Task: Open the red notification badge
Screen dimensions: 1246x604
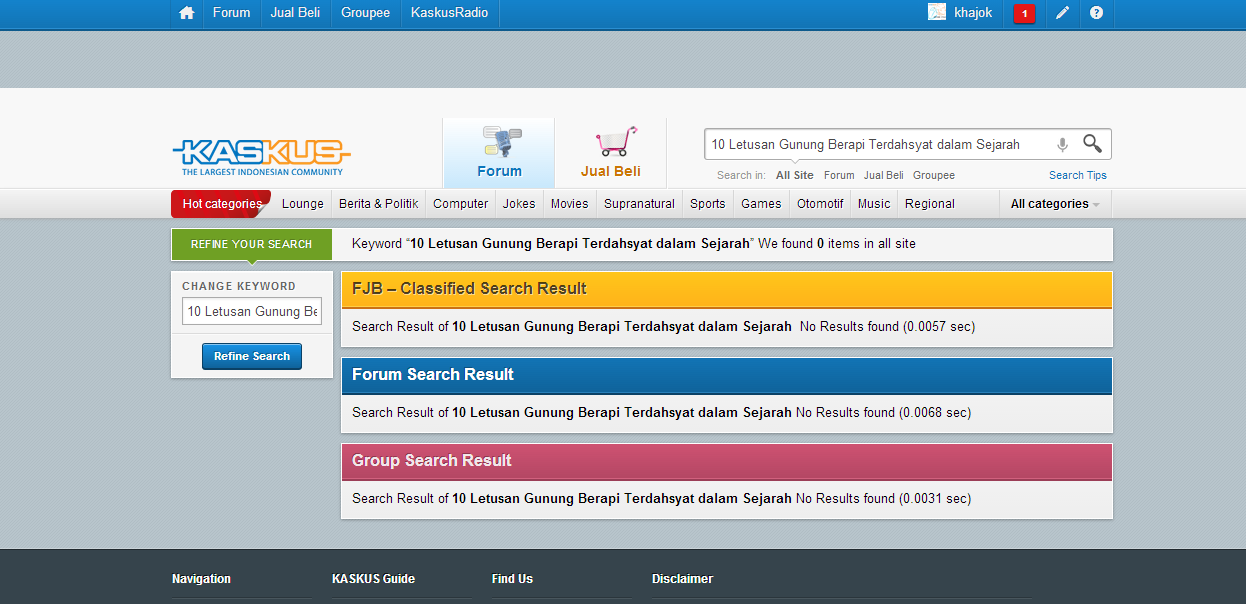Action: pyautogui.click(x=1024, y=13)
